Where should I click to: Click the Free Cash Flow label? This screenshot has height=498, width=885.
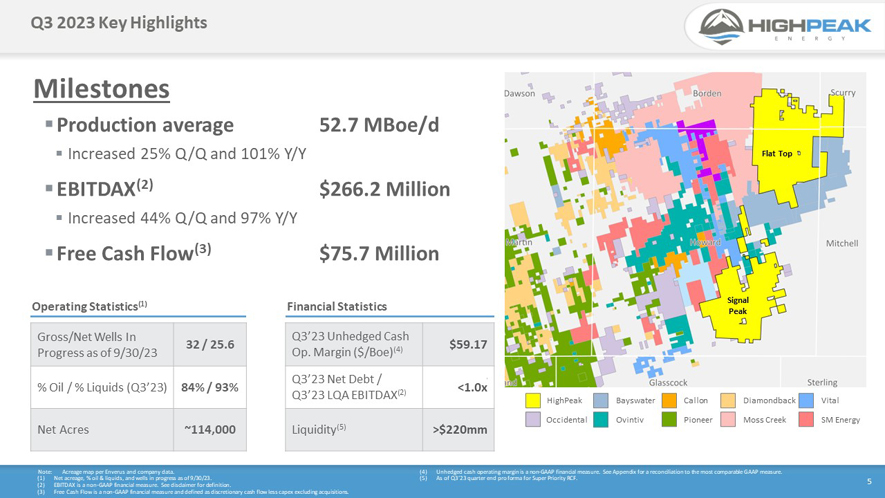click(x=134, y=253)
